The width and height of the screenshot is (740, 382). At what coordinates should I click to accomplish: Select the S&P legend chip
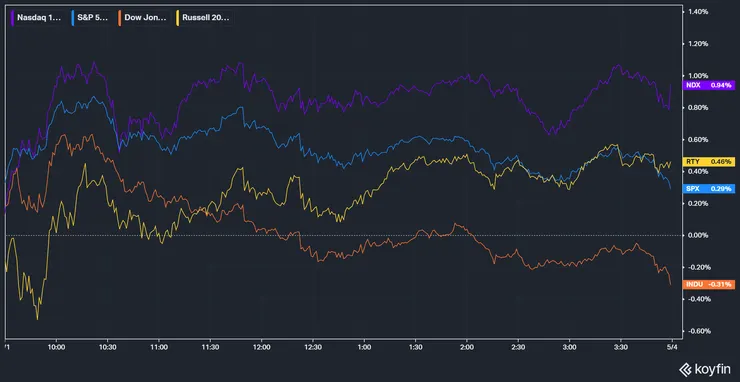click(91, 18)
